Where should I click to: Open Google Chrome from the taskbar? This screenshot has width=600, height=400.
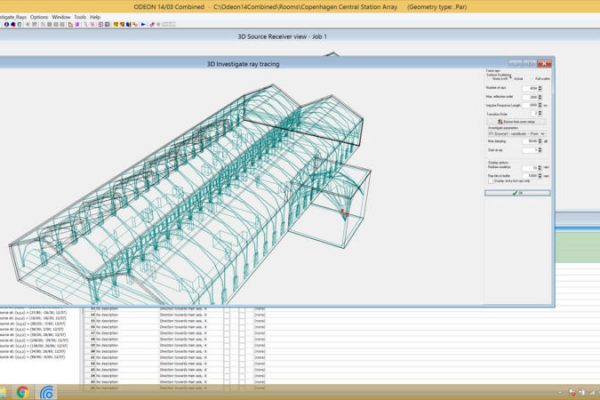22,392
